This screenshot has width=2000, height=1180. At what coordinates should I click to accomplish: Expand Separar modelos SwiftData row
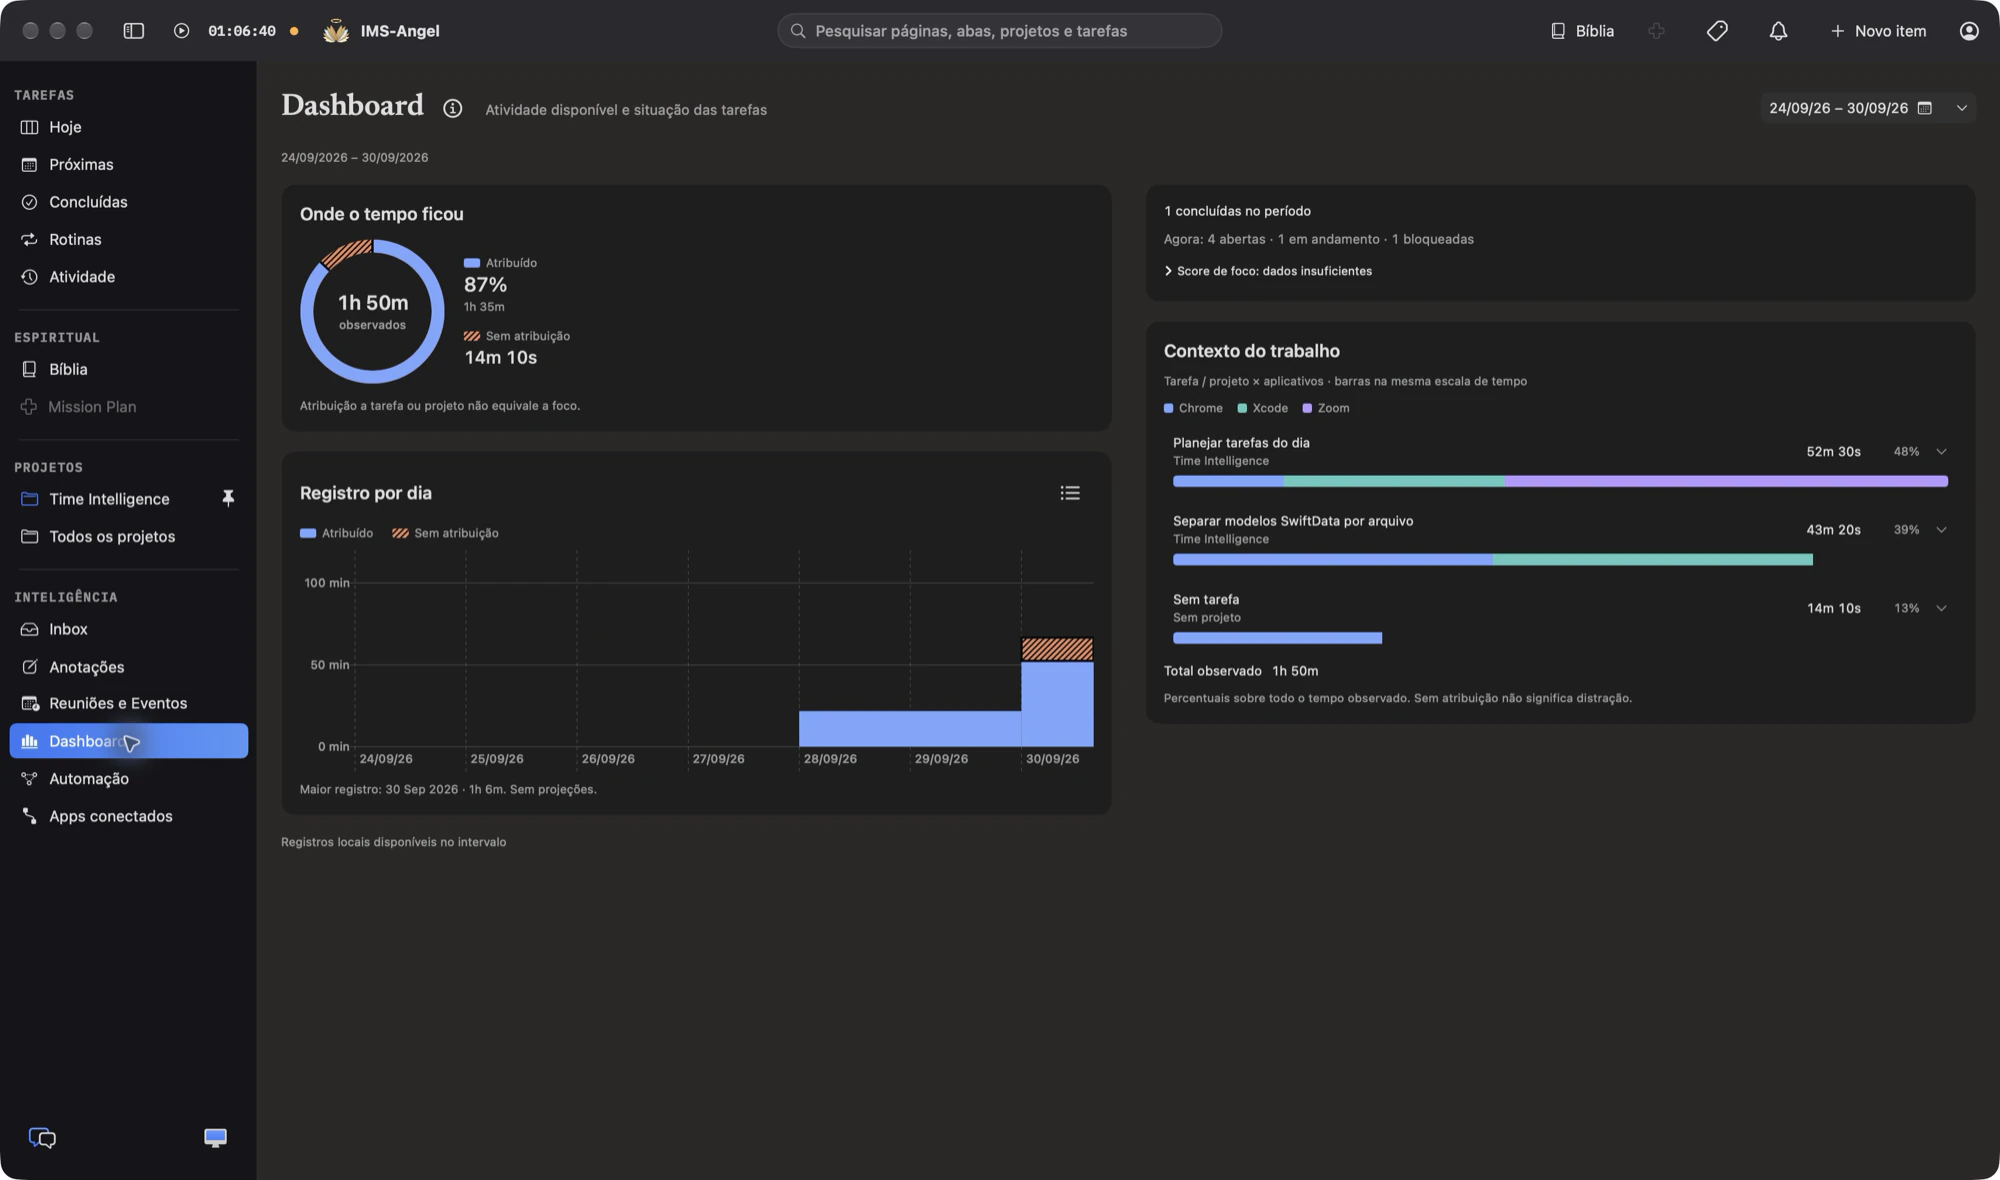tap(1941, 530)
